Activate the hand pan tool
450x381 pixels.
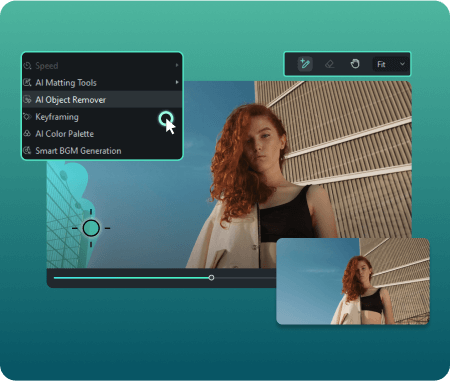click(355, 64)
